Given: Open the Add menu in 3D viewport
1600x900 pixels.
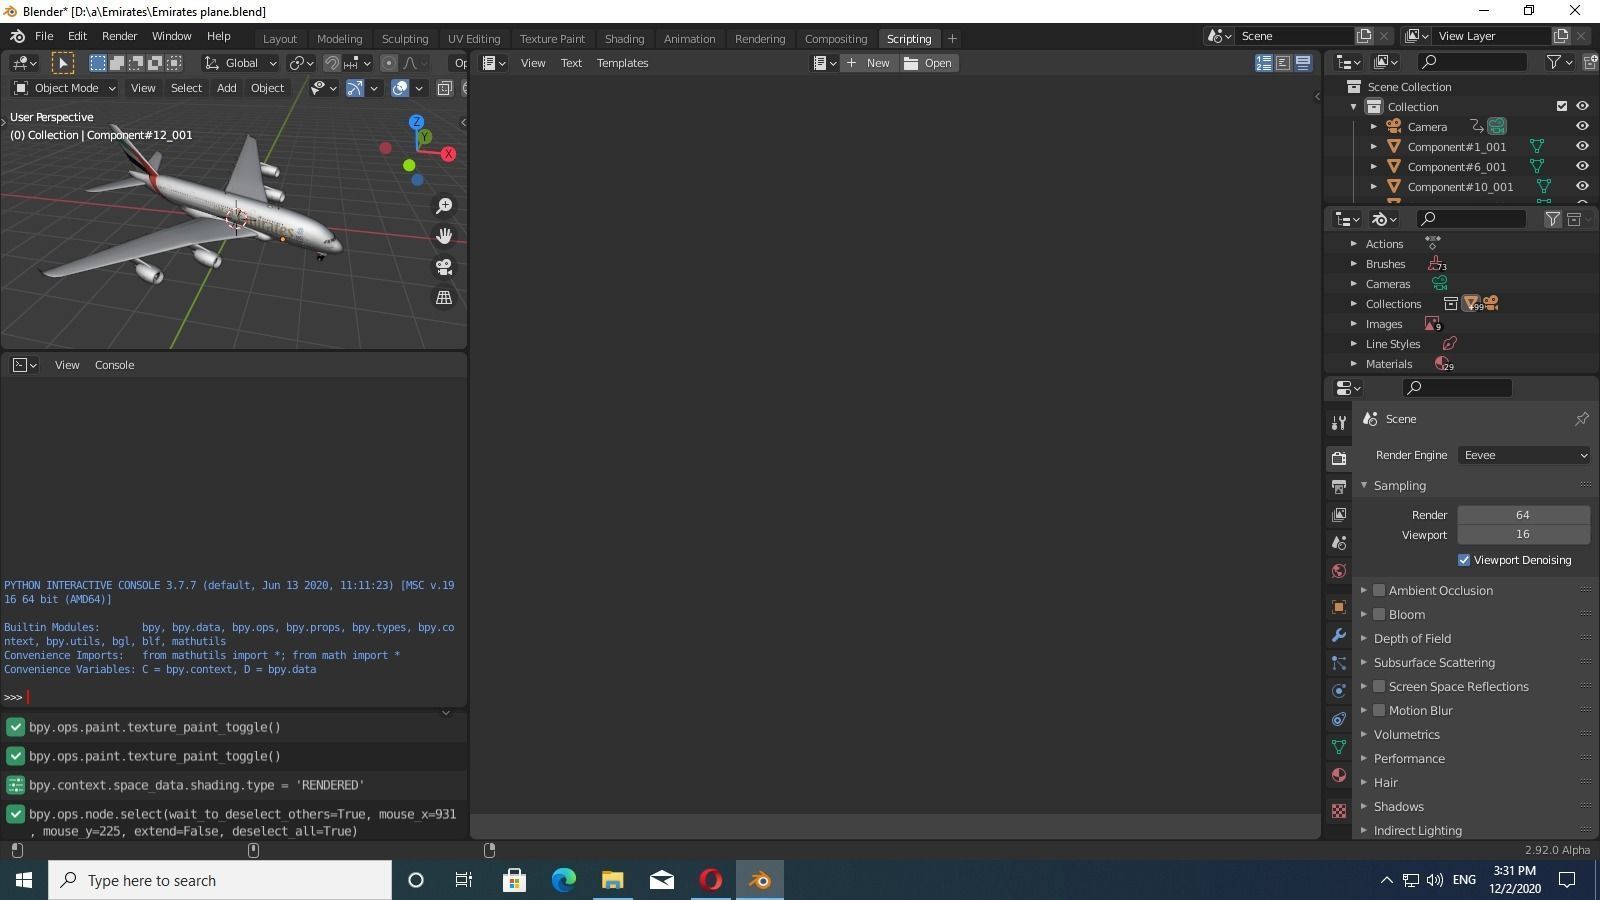Looking at the screenshot, I should (x=226, y=88).
